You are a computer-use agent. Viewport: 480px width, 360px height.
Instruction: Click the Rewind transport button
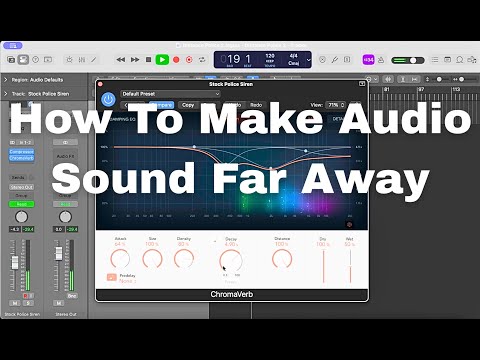[121, 60]
